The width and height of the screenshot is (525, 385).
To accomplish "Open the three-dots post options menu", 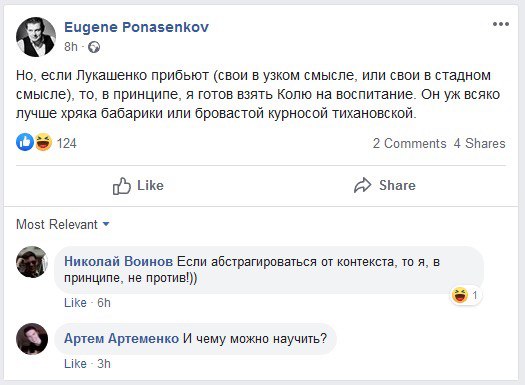I will [x=501, y=24].
